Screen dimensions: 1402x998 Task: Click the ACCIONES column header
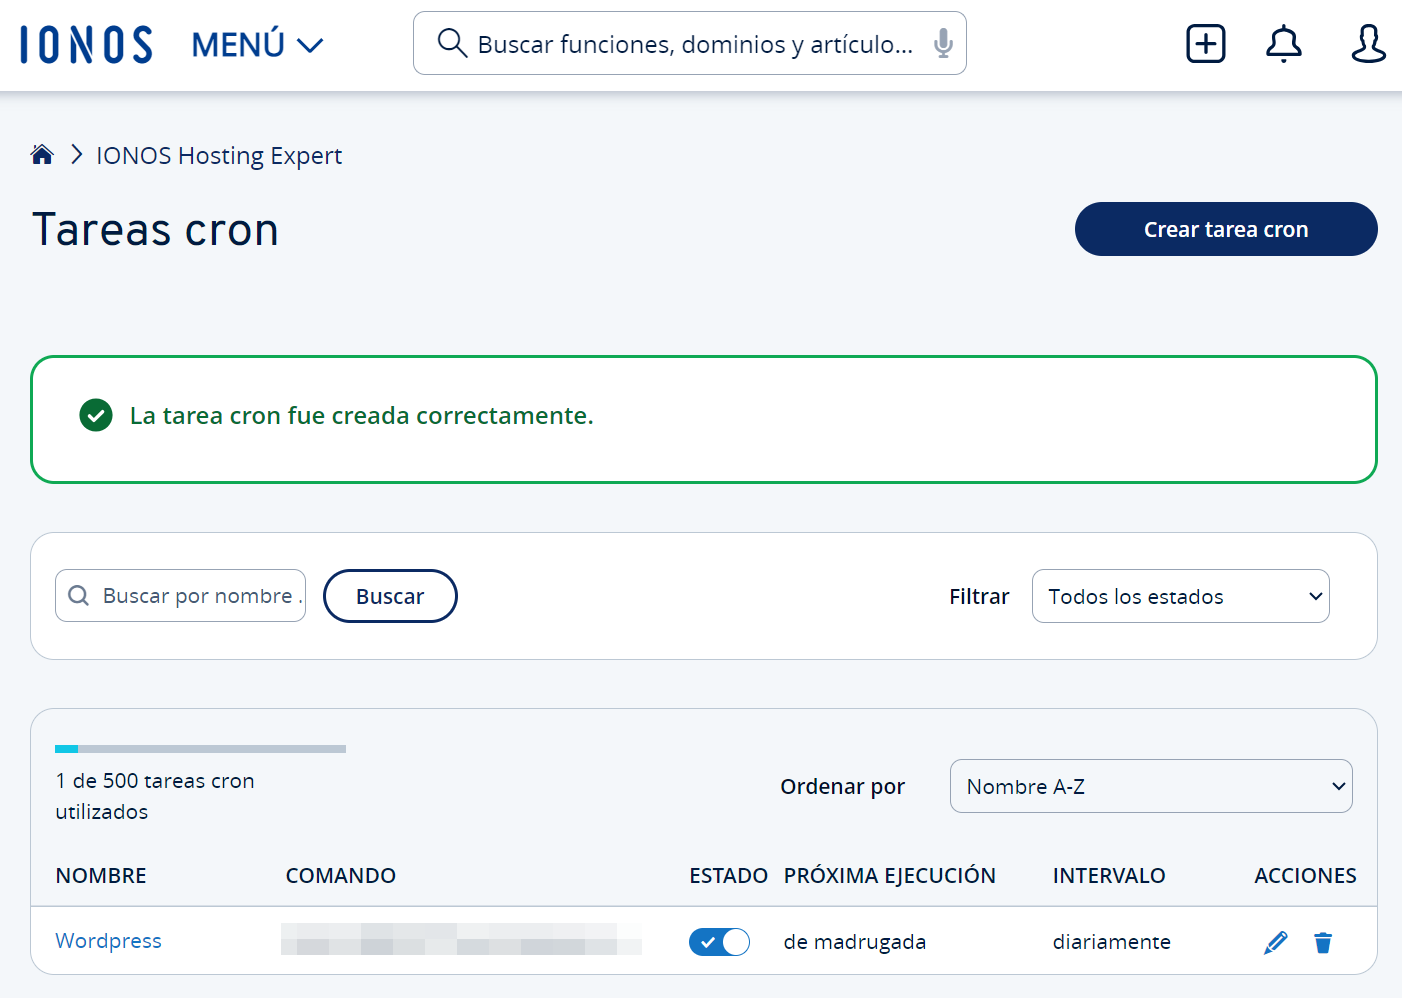tap(1305, 876)
